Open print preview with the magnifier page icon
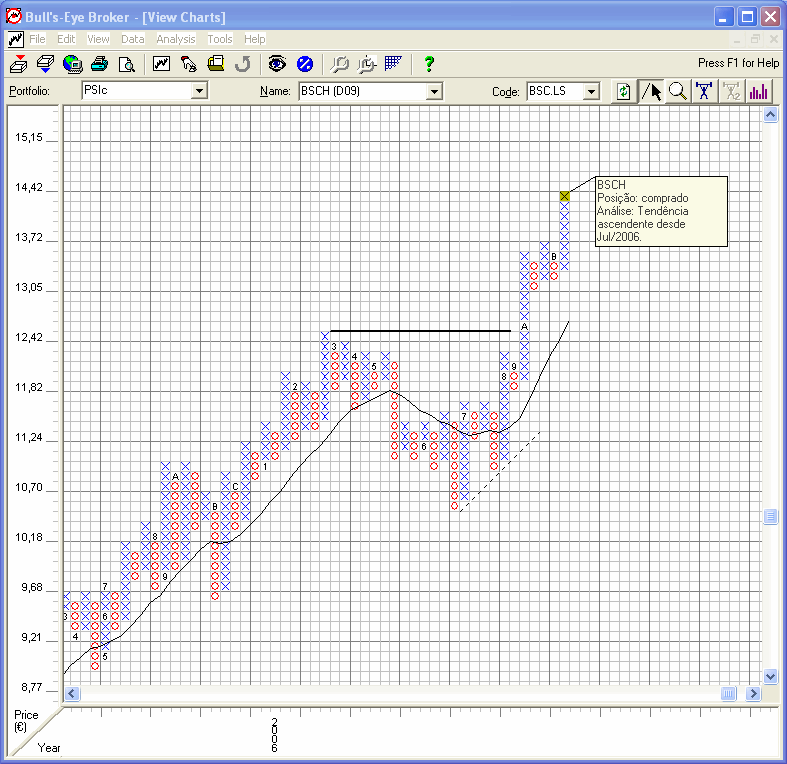This screenshot has height=764, width=787. coord(126,64)
